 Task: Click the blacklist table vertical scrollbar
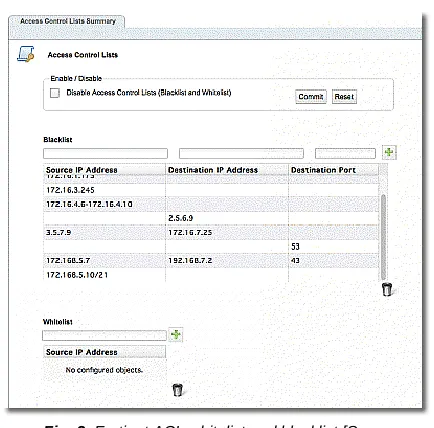(x=383, y=237)
